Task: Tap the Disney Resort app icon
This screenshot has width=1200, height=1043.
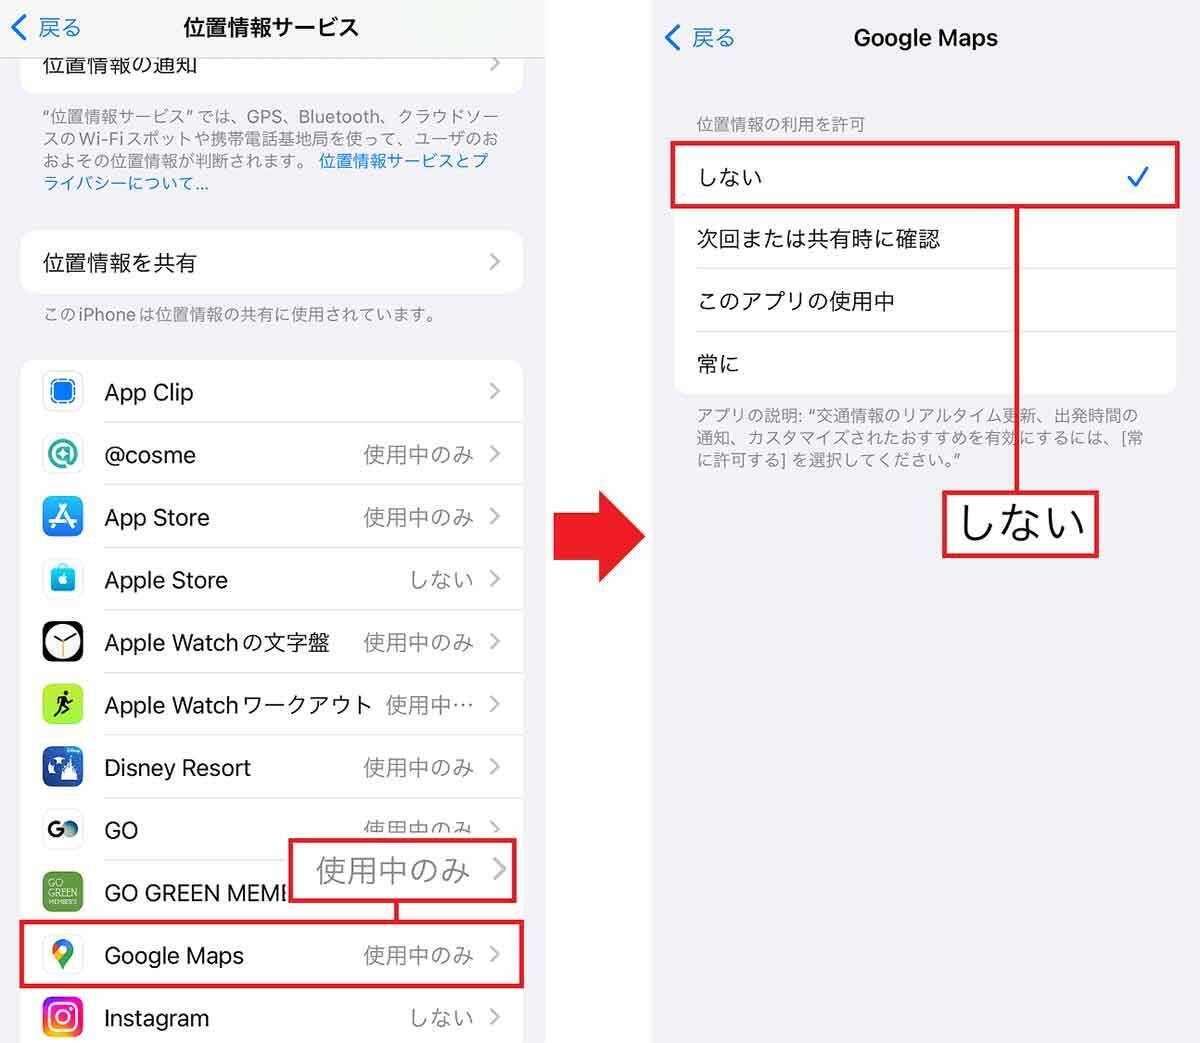Action: point(63,767)
